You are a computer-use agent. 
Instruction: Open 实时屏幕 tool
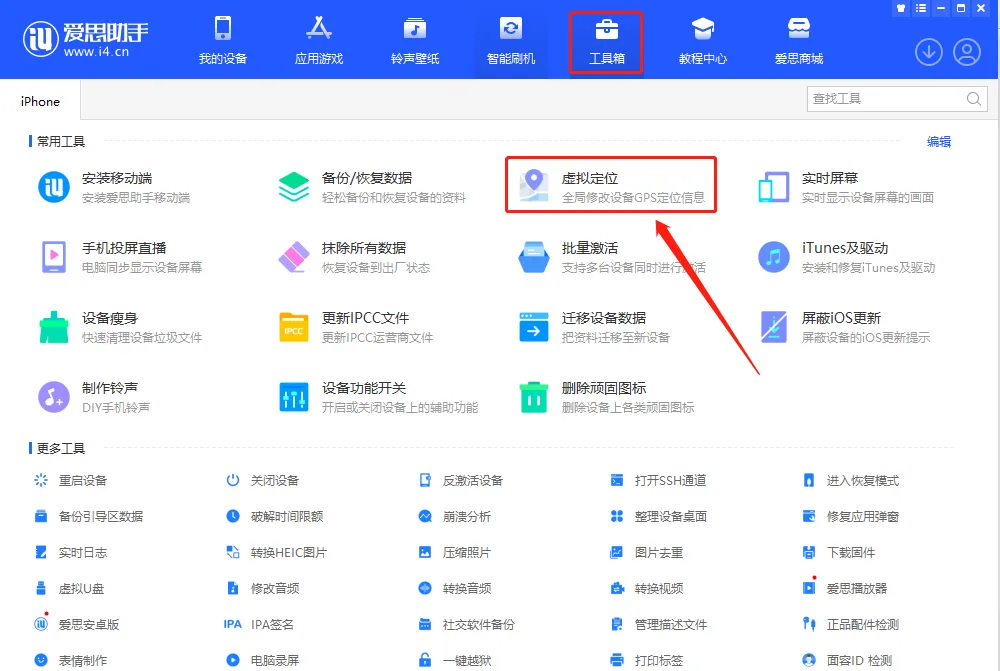point(846,188)
